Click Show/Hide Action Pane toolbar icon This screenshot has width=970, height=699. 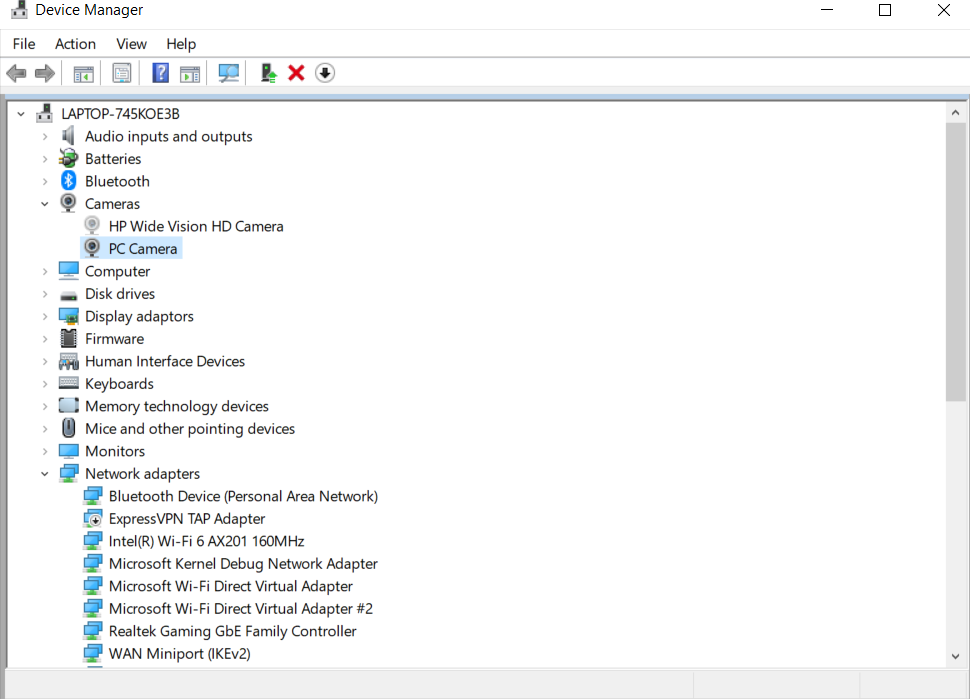coord(190,74)
